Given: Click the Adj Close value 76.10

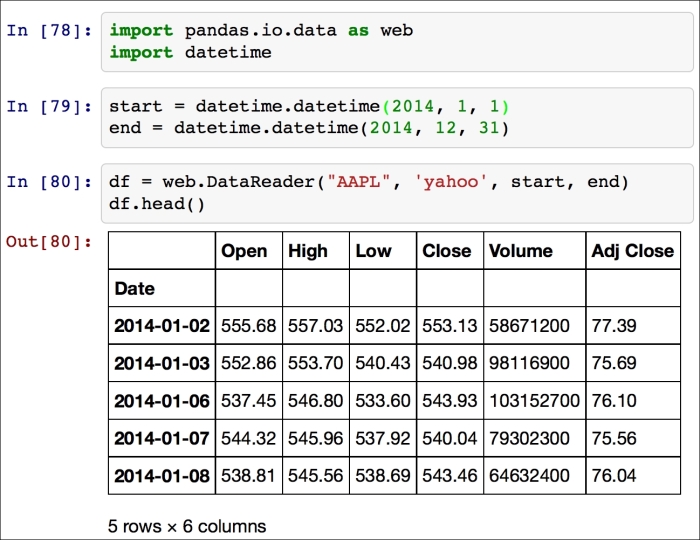Looking at the screenshot, I should point(614,401).
